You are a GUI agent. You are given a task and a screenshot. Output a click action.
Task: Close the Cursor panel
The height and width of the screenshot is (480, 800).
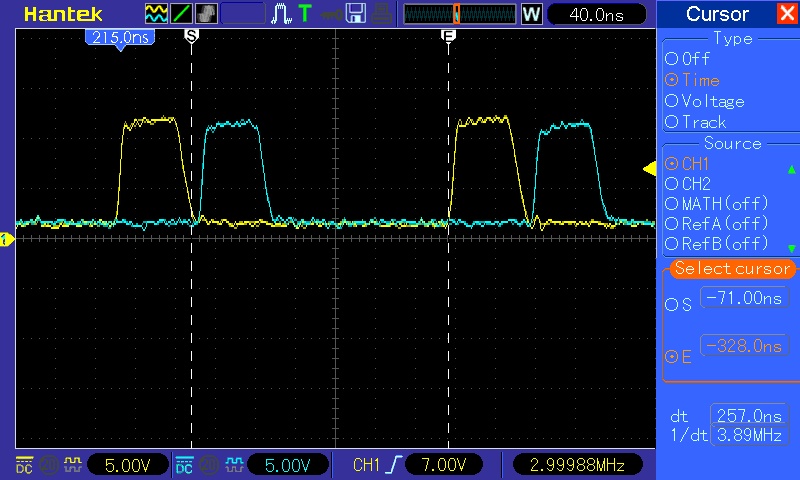[x=787, y=14]
